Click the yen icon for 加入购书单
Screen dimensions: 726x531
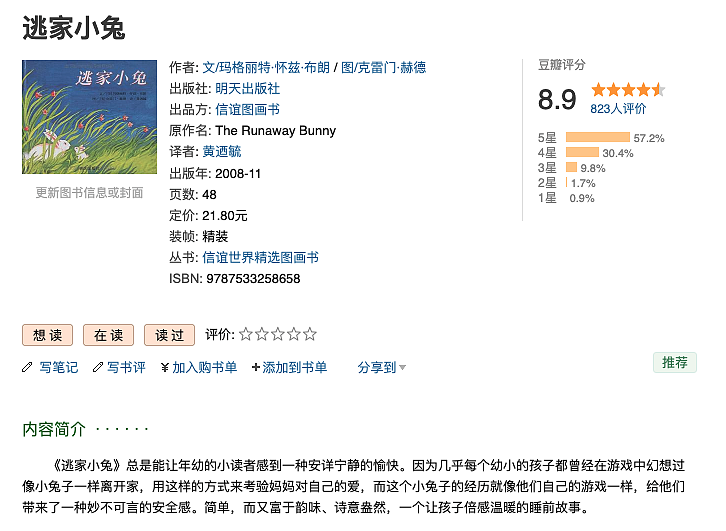click(165, 367)
